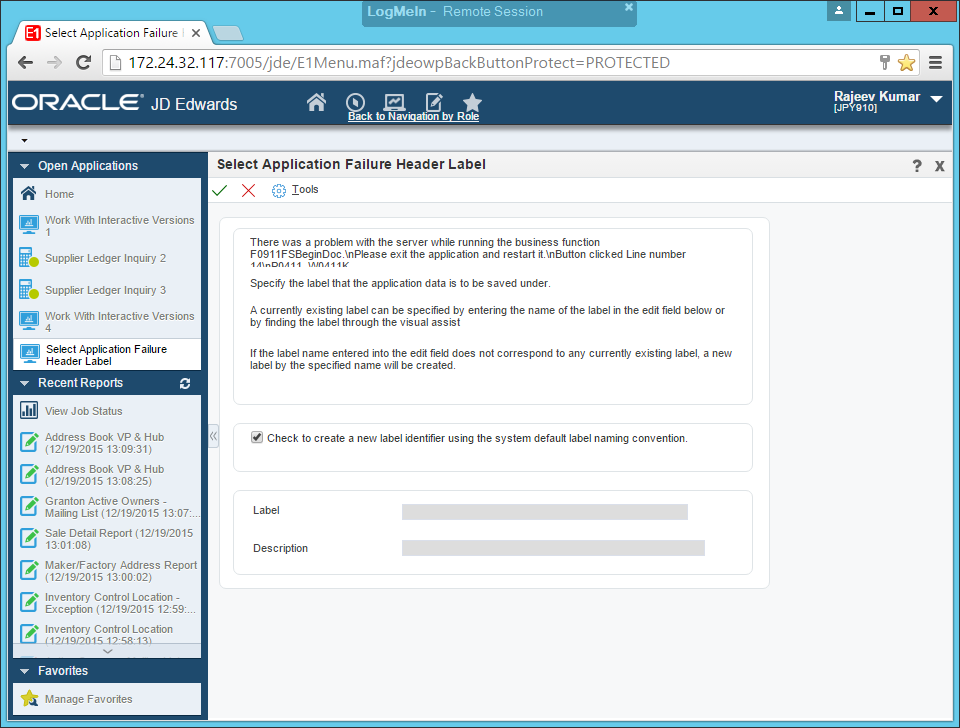Click the red Cancel X icon

[248, 189]
